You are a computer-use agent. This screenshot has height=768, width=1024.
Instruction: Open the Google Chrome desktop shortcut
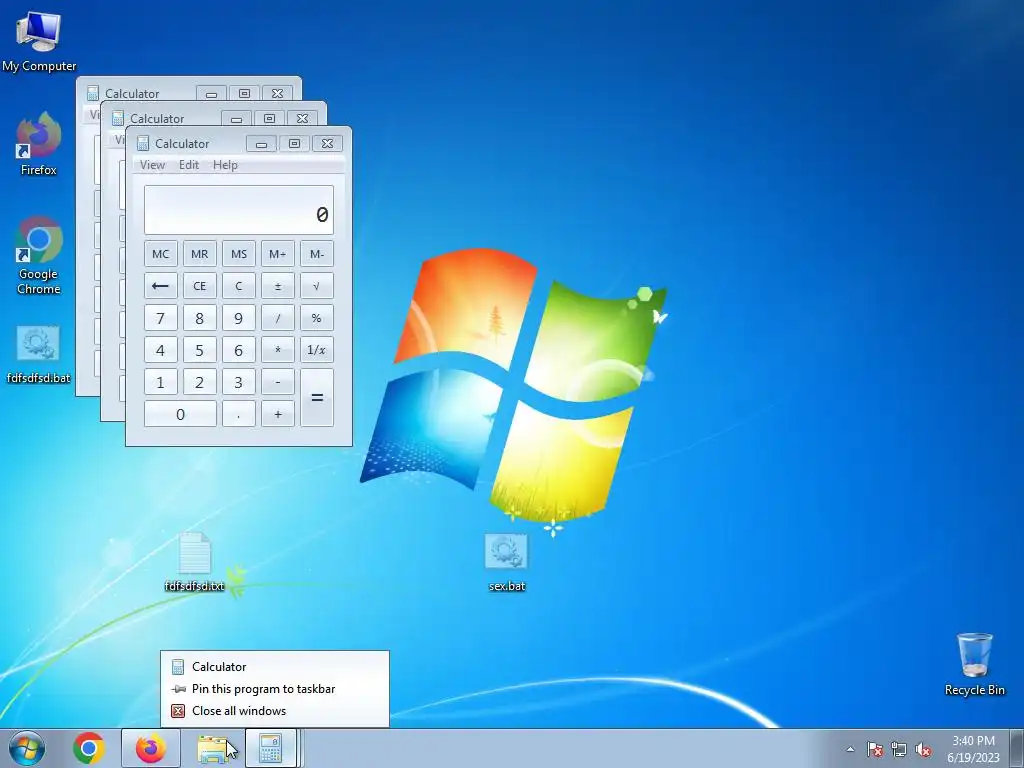point(39,255)
